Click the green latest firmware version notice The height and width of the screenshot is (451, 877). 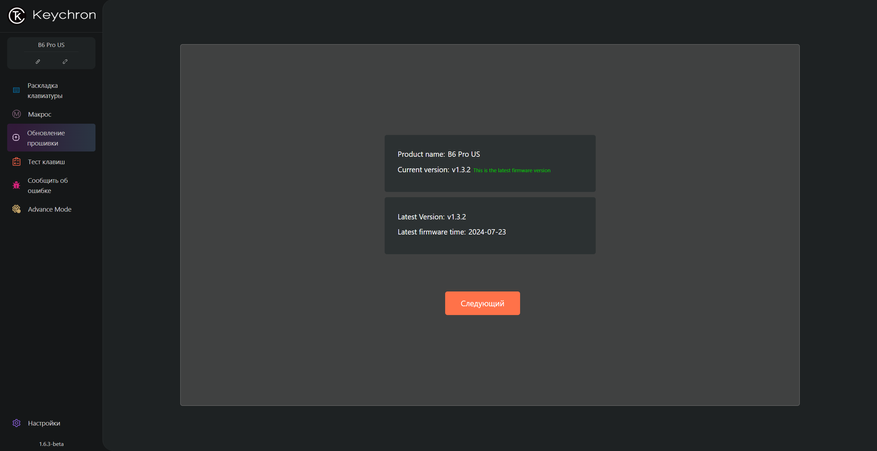tap(512, 170)
